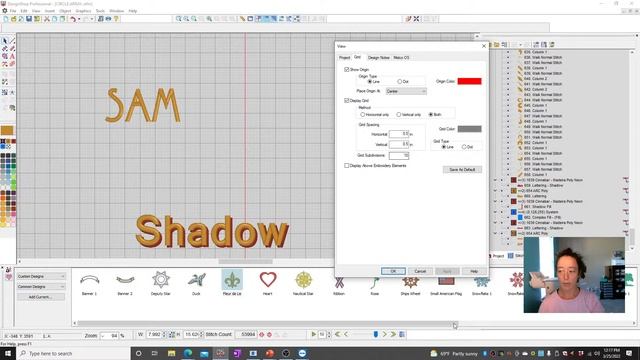This screenshot has height=360, width=640.
Task: Click the Open folder toolbar icon
Action: pos(13,19)
